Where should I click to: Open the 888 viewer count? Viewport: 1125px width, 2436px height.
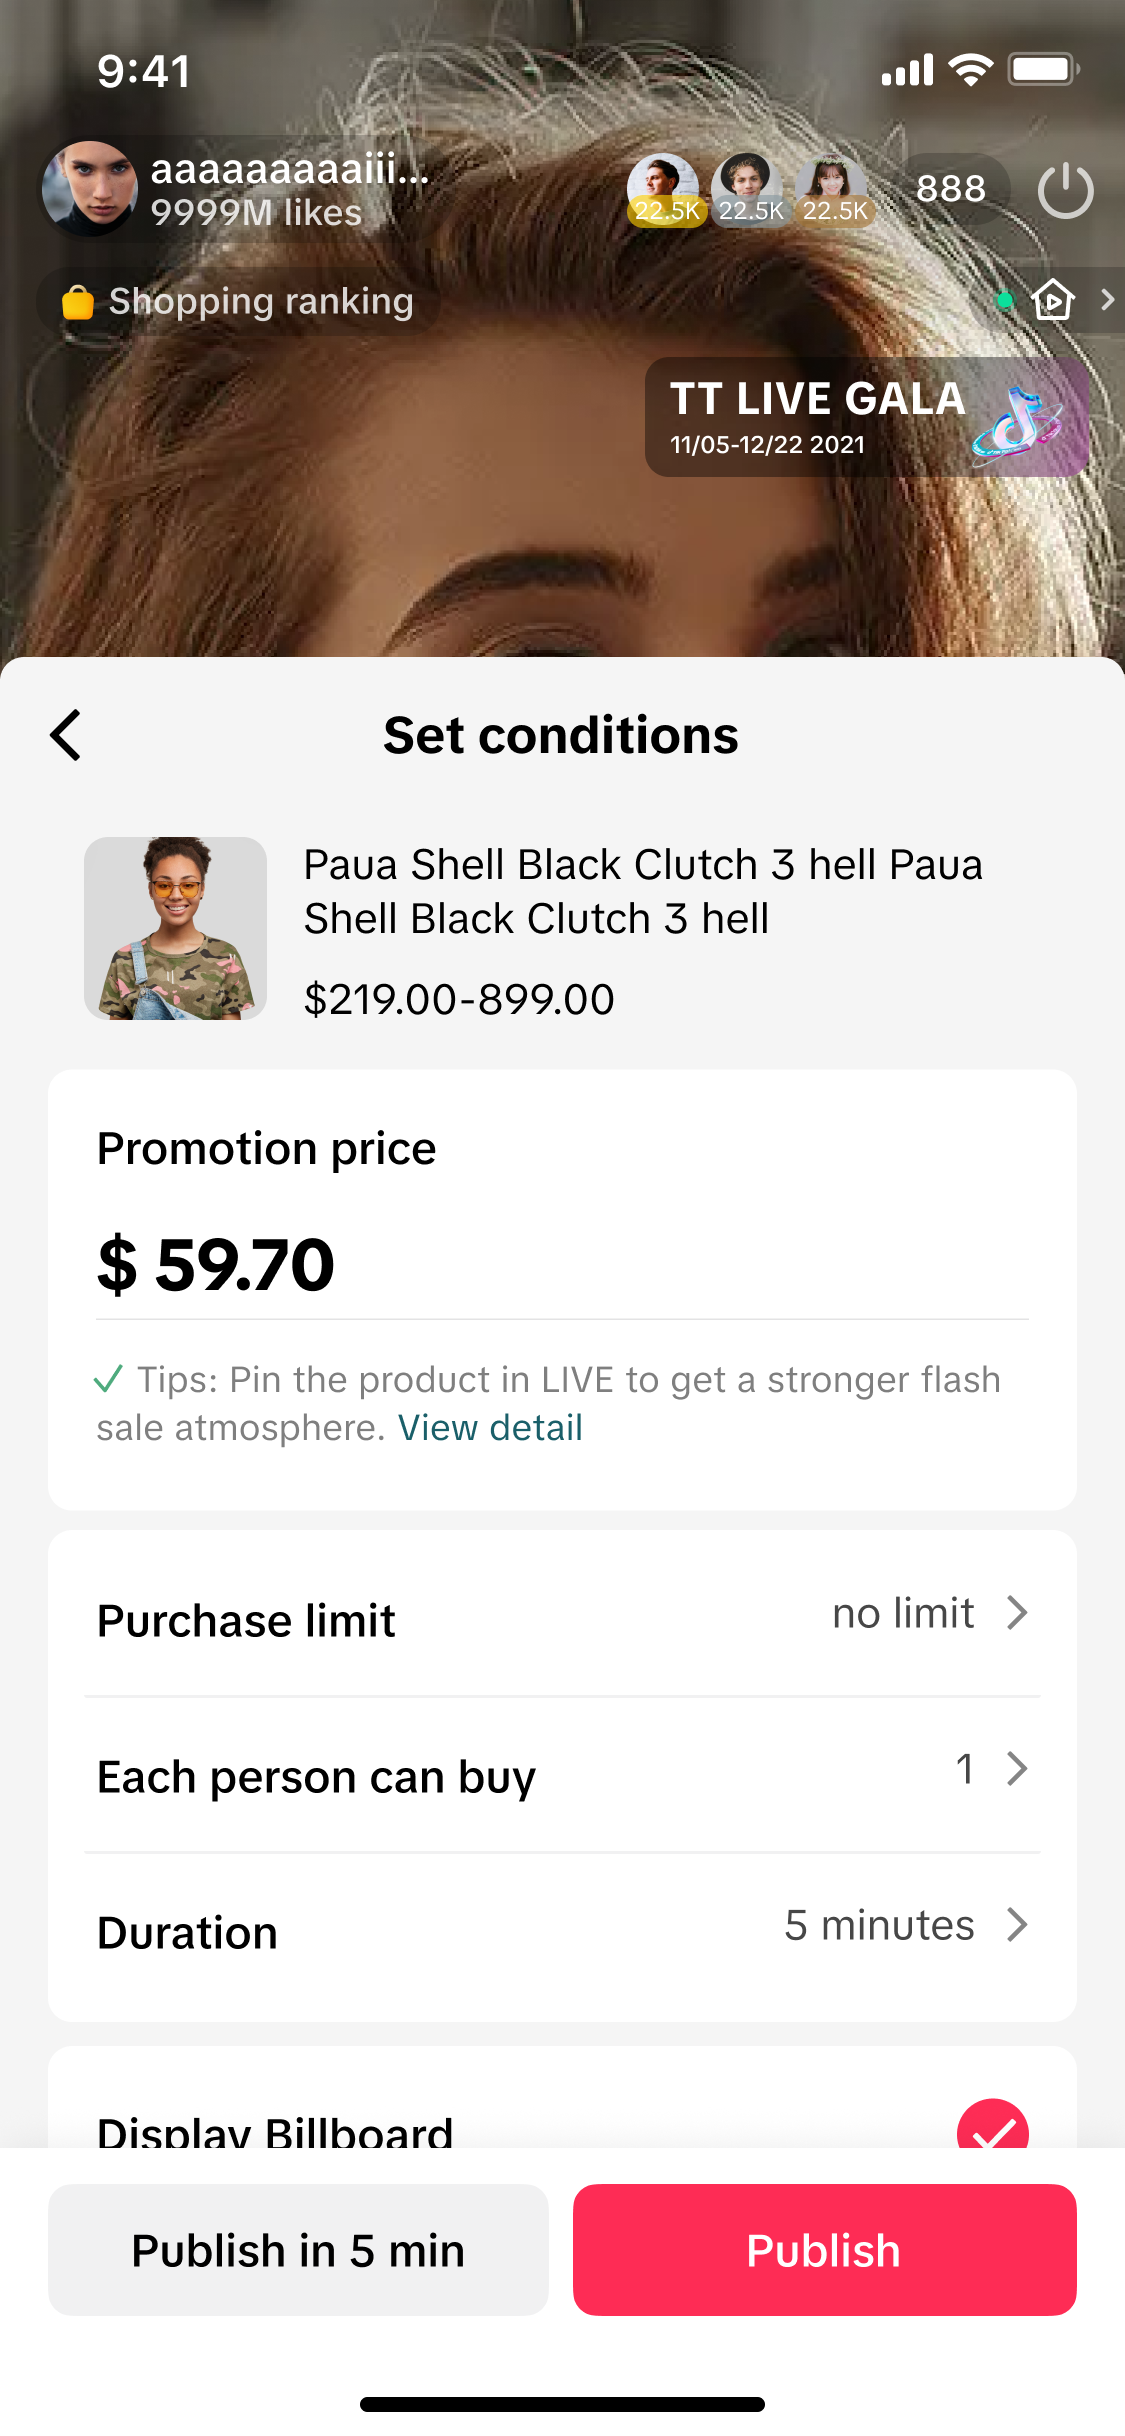point(951,189)
